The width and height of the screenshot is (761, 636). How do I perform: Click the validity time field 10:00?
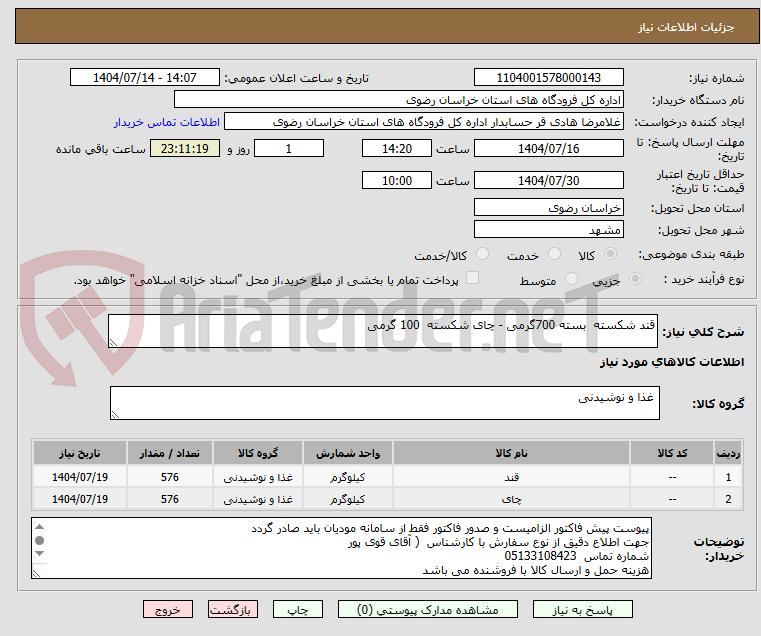tap(397, 181)
